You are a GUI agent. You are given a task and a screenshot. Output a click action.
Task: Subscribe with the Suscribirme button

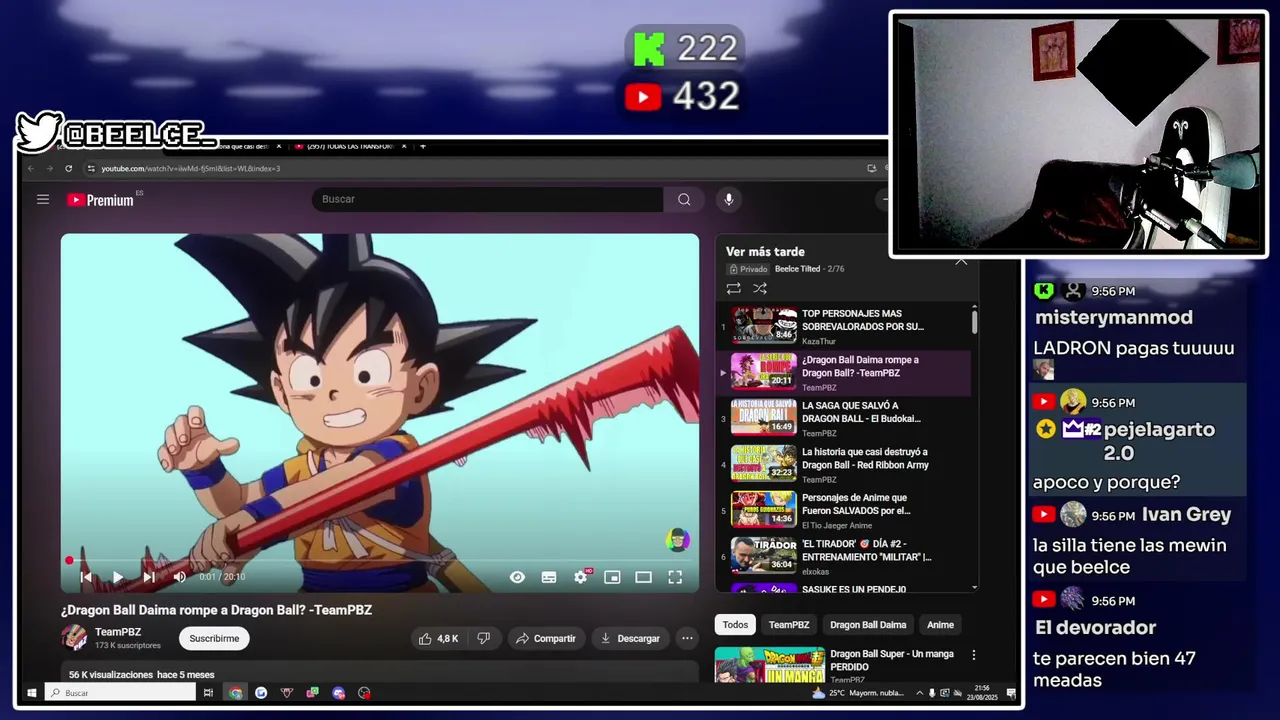(214, 638)
